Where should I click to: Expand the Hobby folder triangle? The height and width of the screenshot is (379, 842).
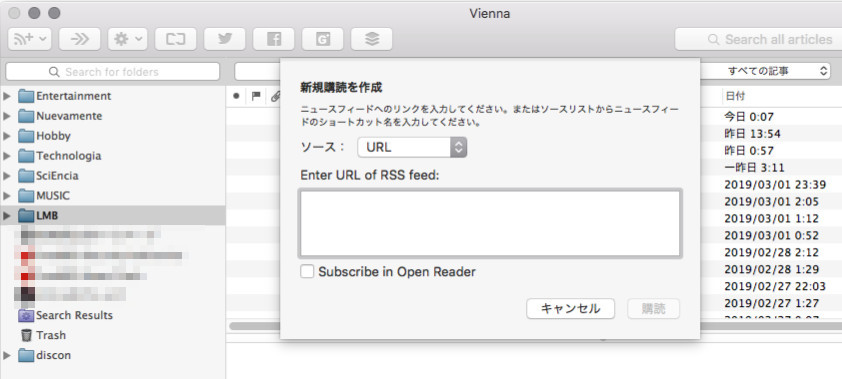(x=7, y=136)
